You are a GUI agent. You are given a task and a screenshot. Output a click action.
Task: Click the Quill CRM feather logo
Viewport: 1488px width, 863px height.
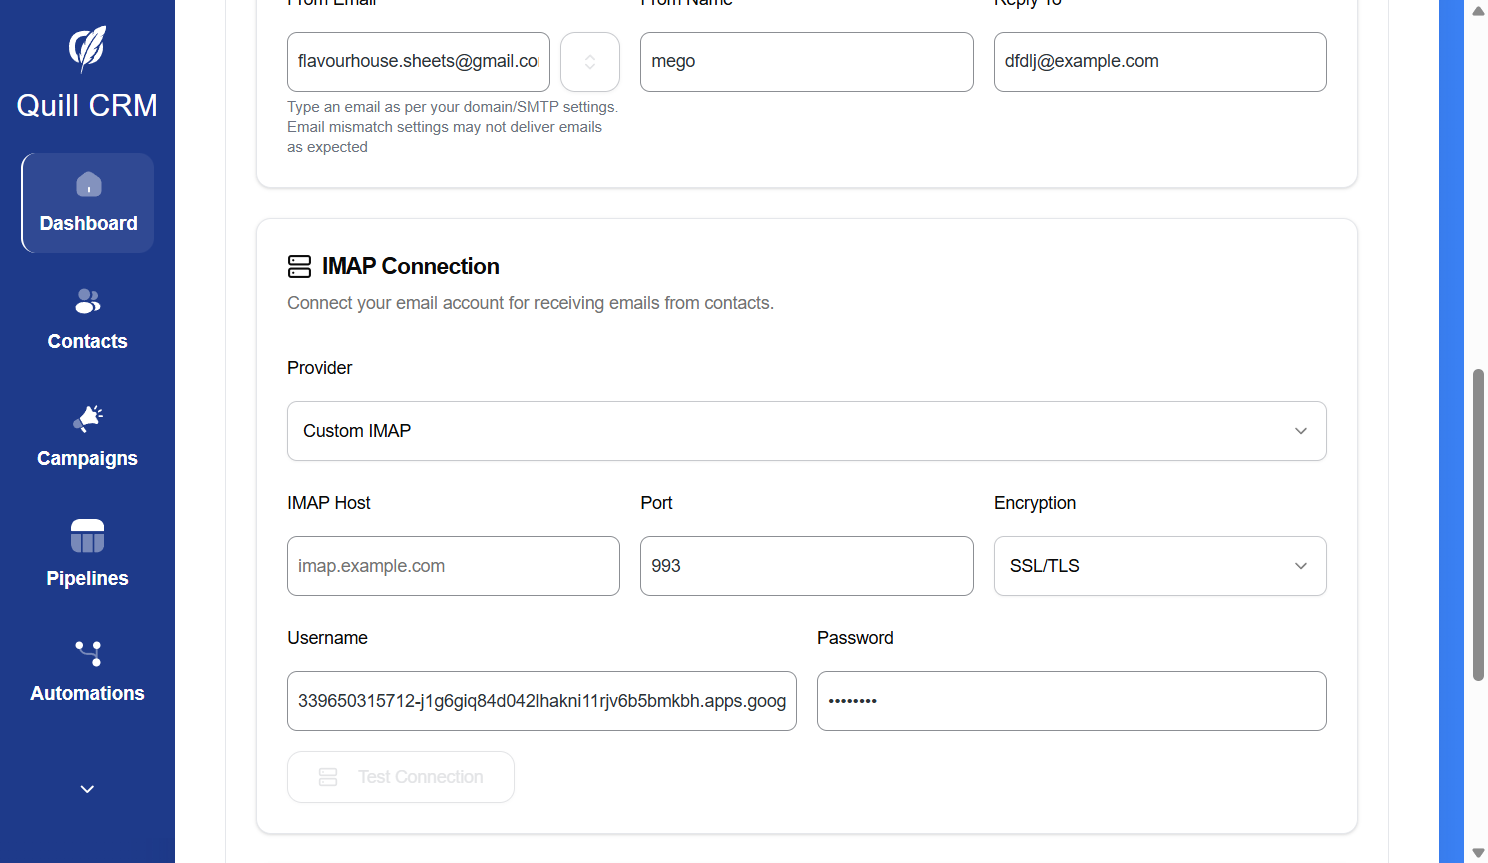87,47
